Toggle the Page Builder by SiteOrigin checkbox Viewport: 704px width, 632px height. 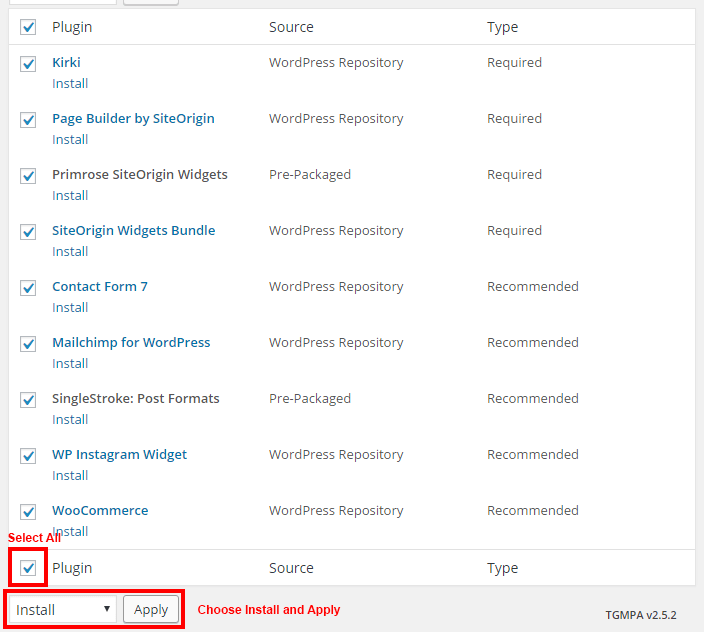28,120
